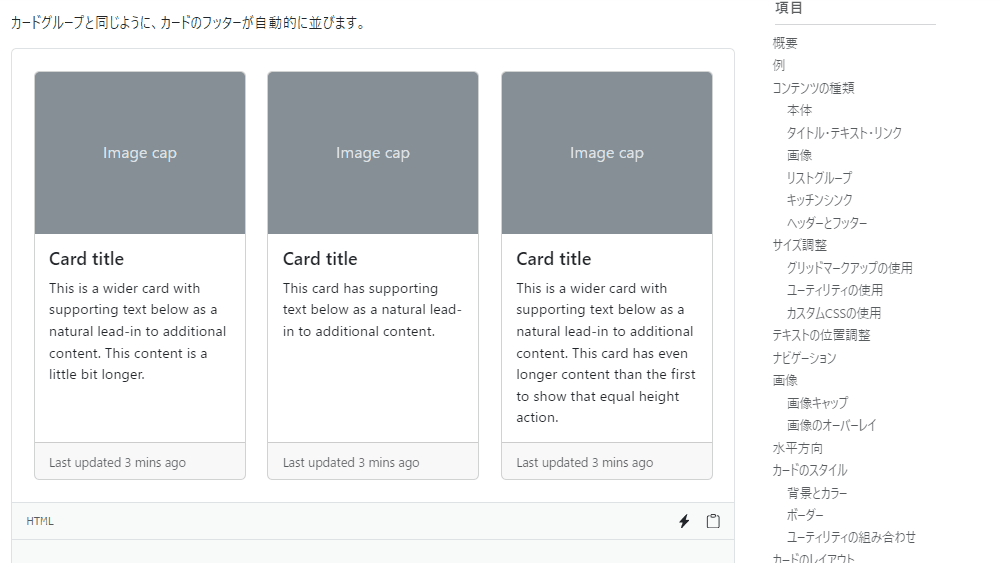Screen dimensions: 1000x563
Task: Go to the 例 section link
Action: pos(778,66)
